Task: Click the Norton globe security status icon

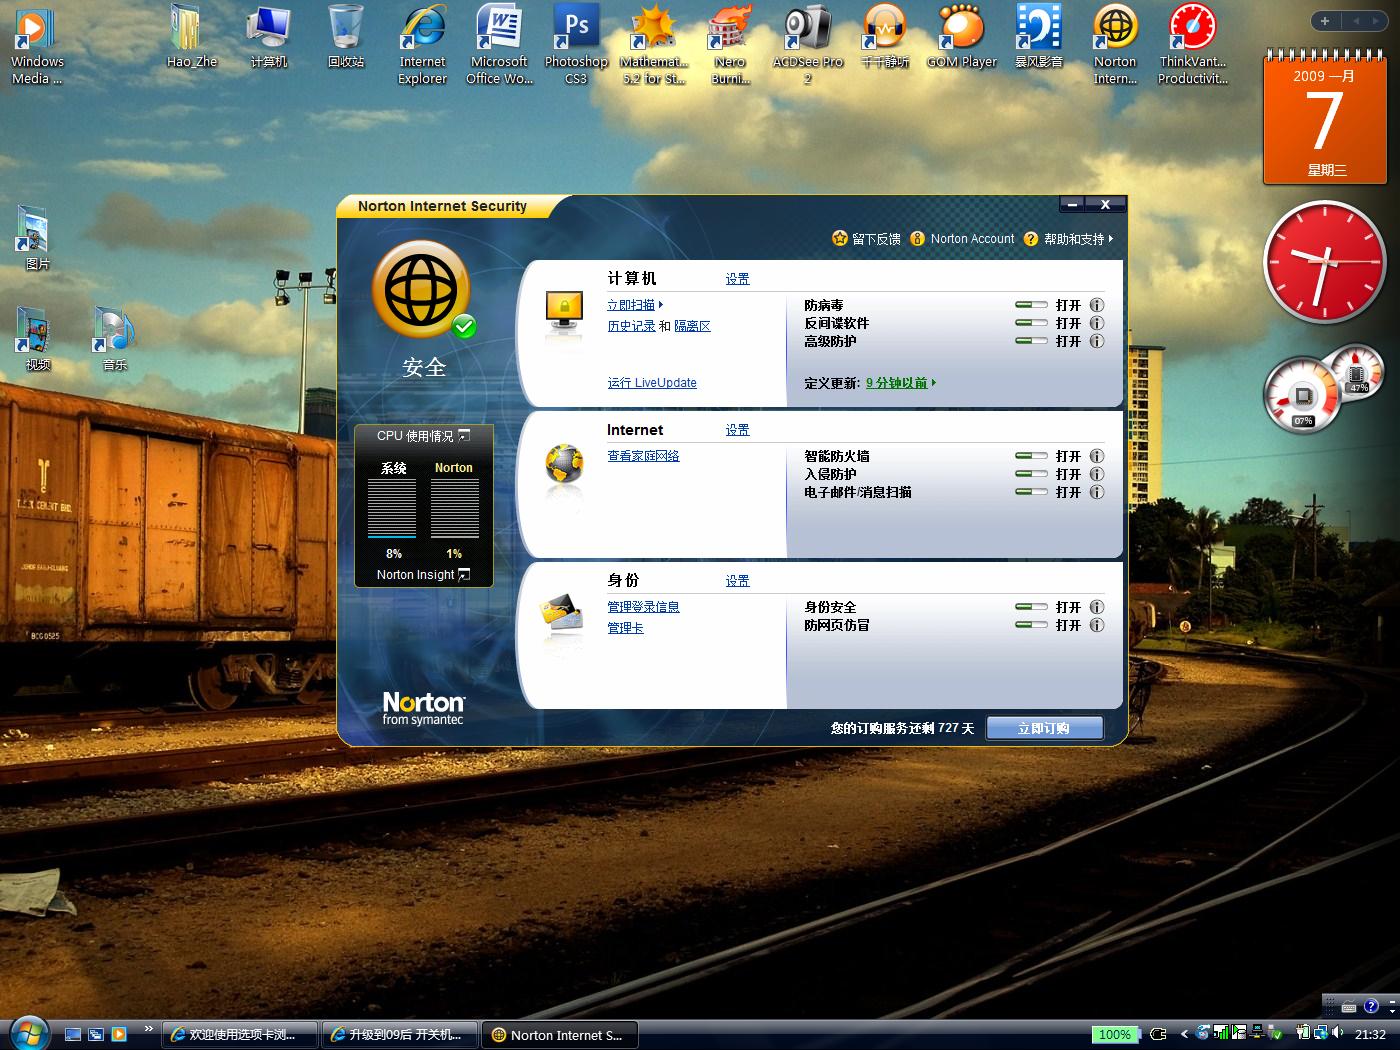Action: tap(422, 290)
